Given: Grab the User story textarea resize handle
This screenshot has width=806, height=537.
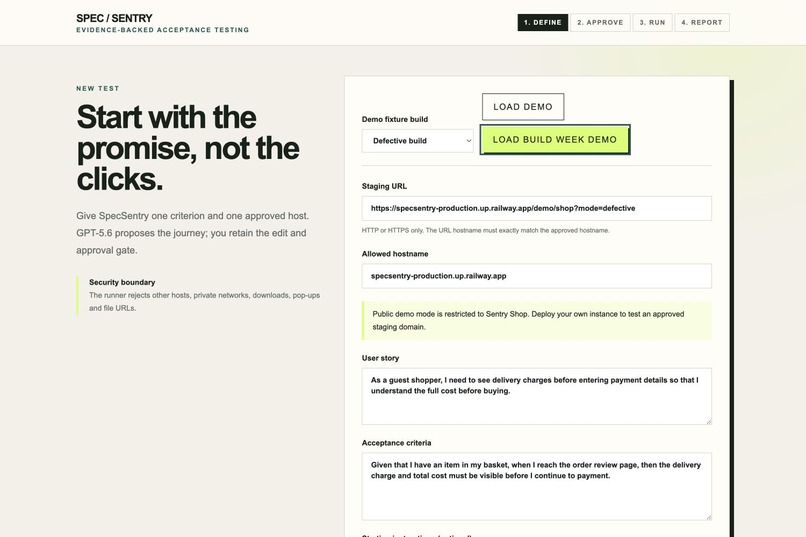Looking at the screenshot, I should 708,421.
